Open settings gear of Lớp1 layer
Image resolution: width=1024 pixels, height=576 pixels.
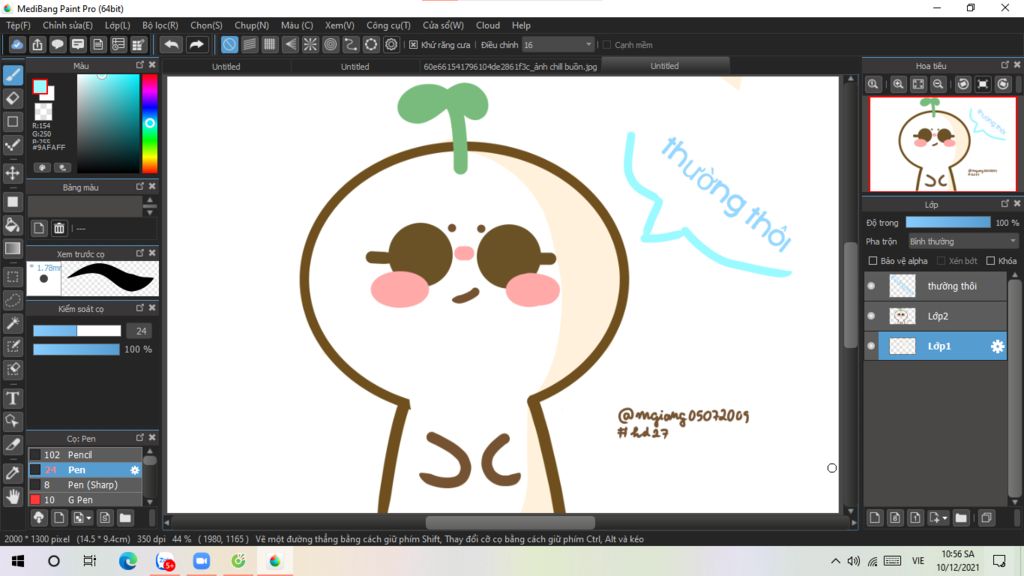997,346
